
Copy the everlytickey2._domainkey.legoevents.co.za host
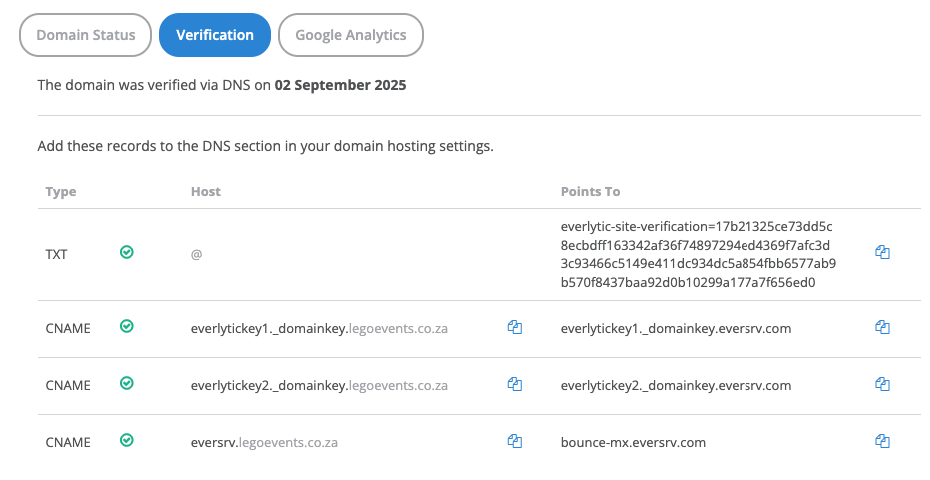coord(515,384)
